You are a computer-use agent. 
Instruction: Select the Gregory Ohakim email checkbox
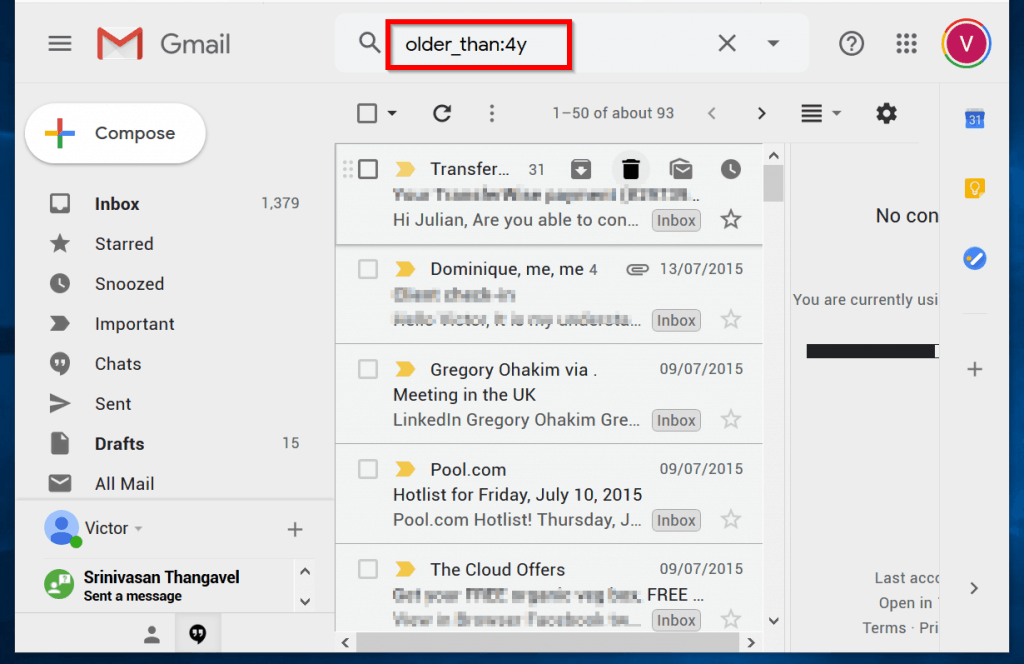pos(368,369)
